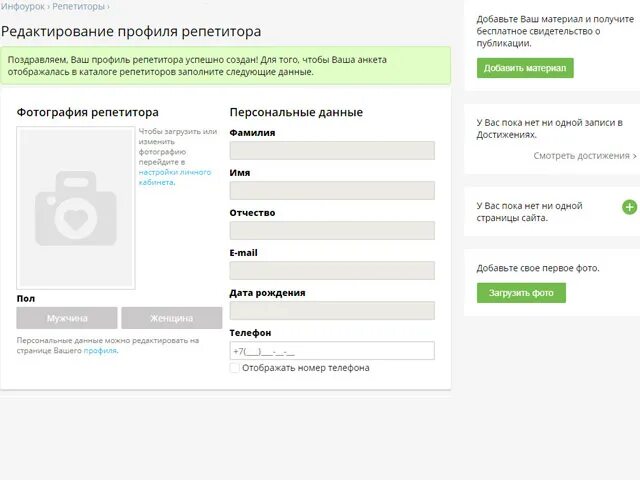The height and width of the screenshot is (480, 640).
Task: Click the camera photo placeholder icon
Action: [76, 208]
